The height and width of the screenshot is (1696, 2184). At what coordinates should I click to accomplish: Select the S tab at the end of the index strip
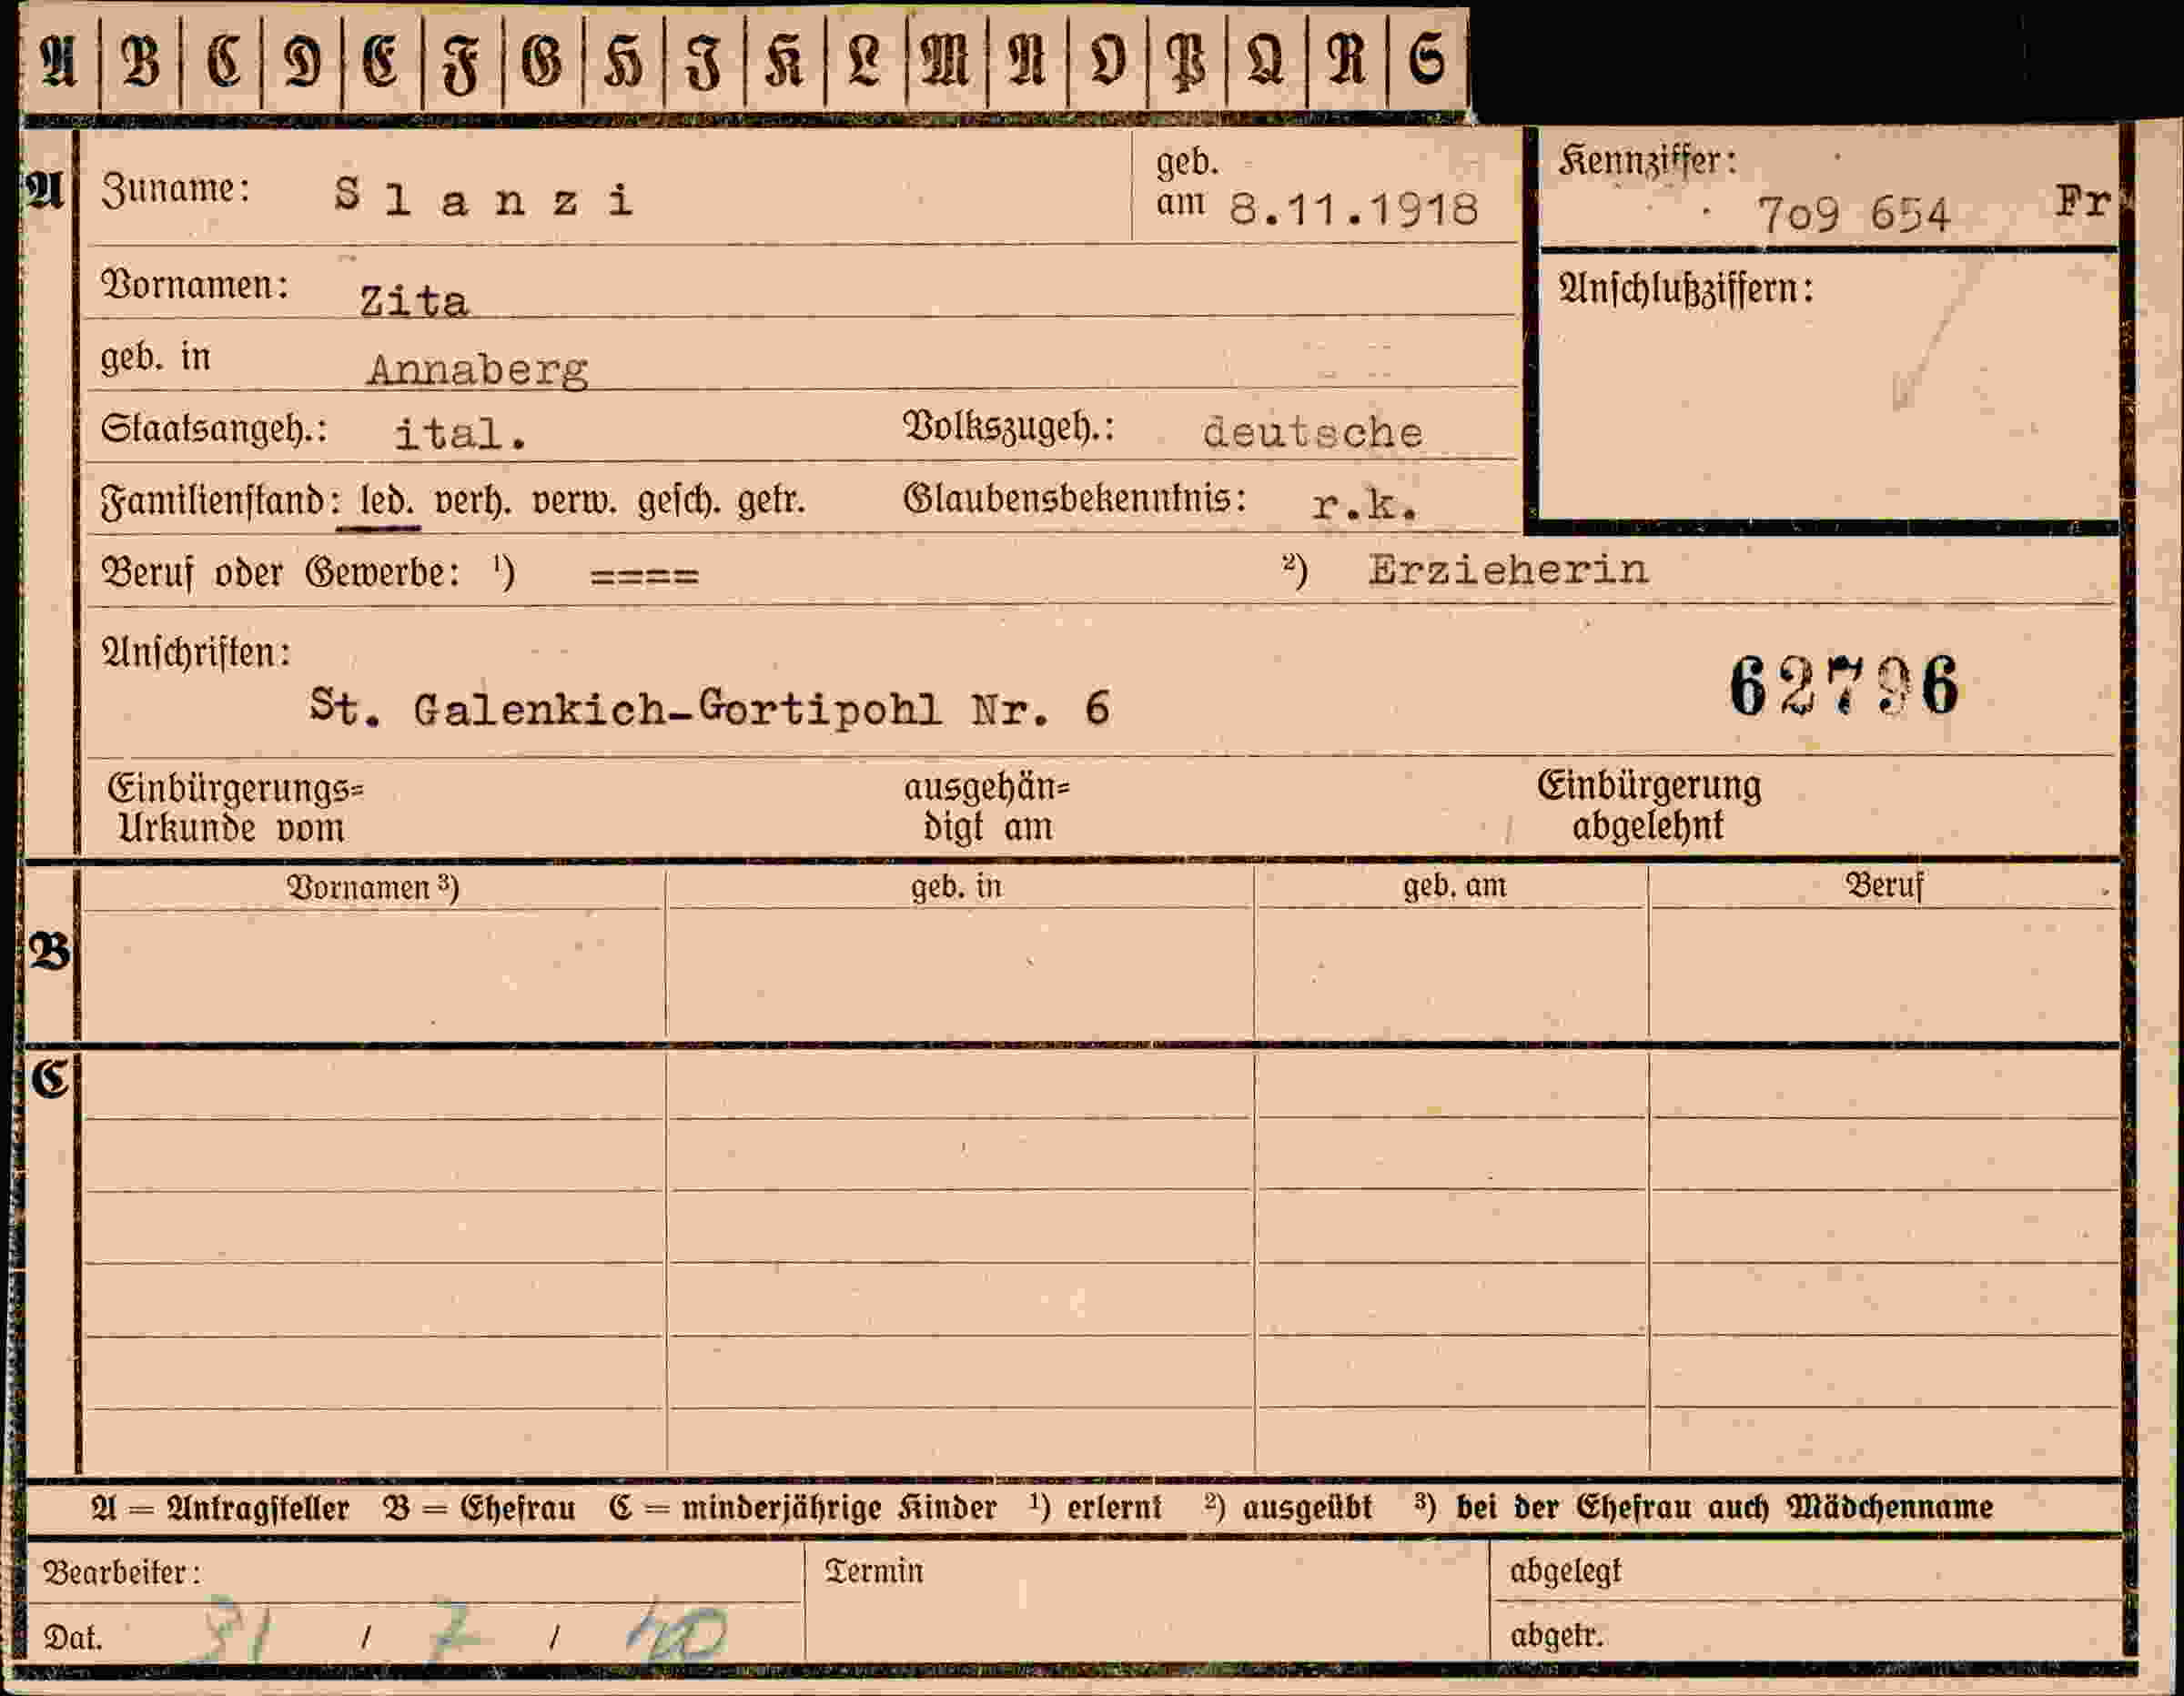(x=1428, y=61)
